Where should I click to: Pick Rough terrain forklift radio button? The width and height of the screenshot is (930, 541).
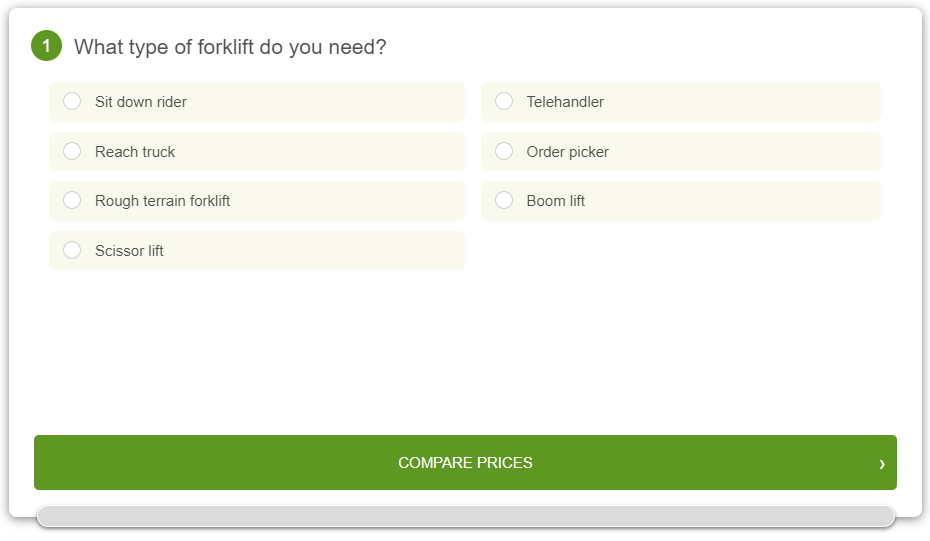pos(72,200)
